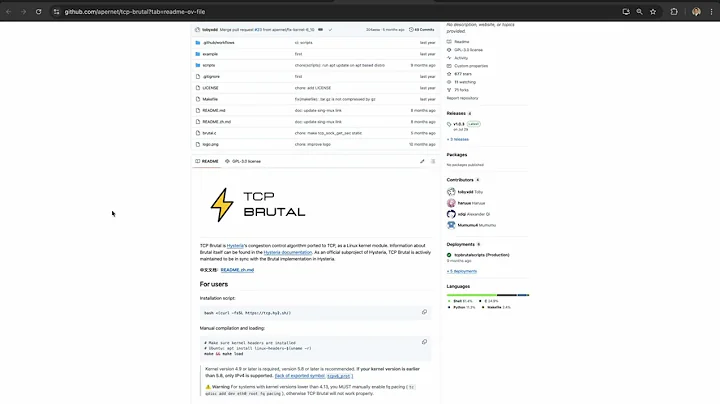The image size is (720, 404).
Task: Open the Hysteria documentation link
Action: click(x=288, y=252)
